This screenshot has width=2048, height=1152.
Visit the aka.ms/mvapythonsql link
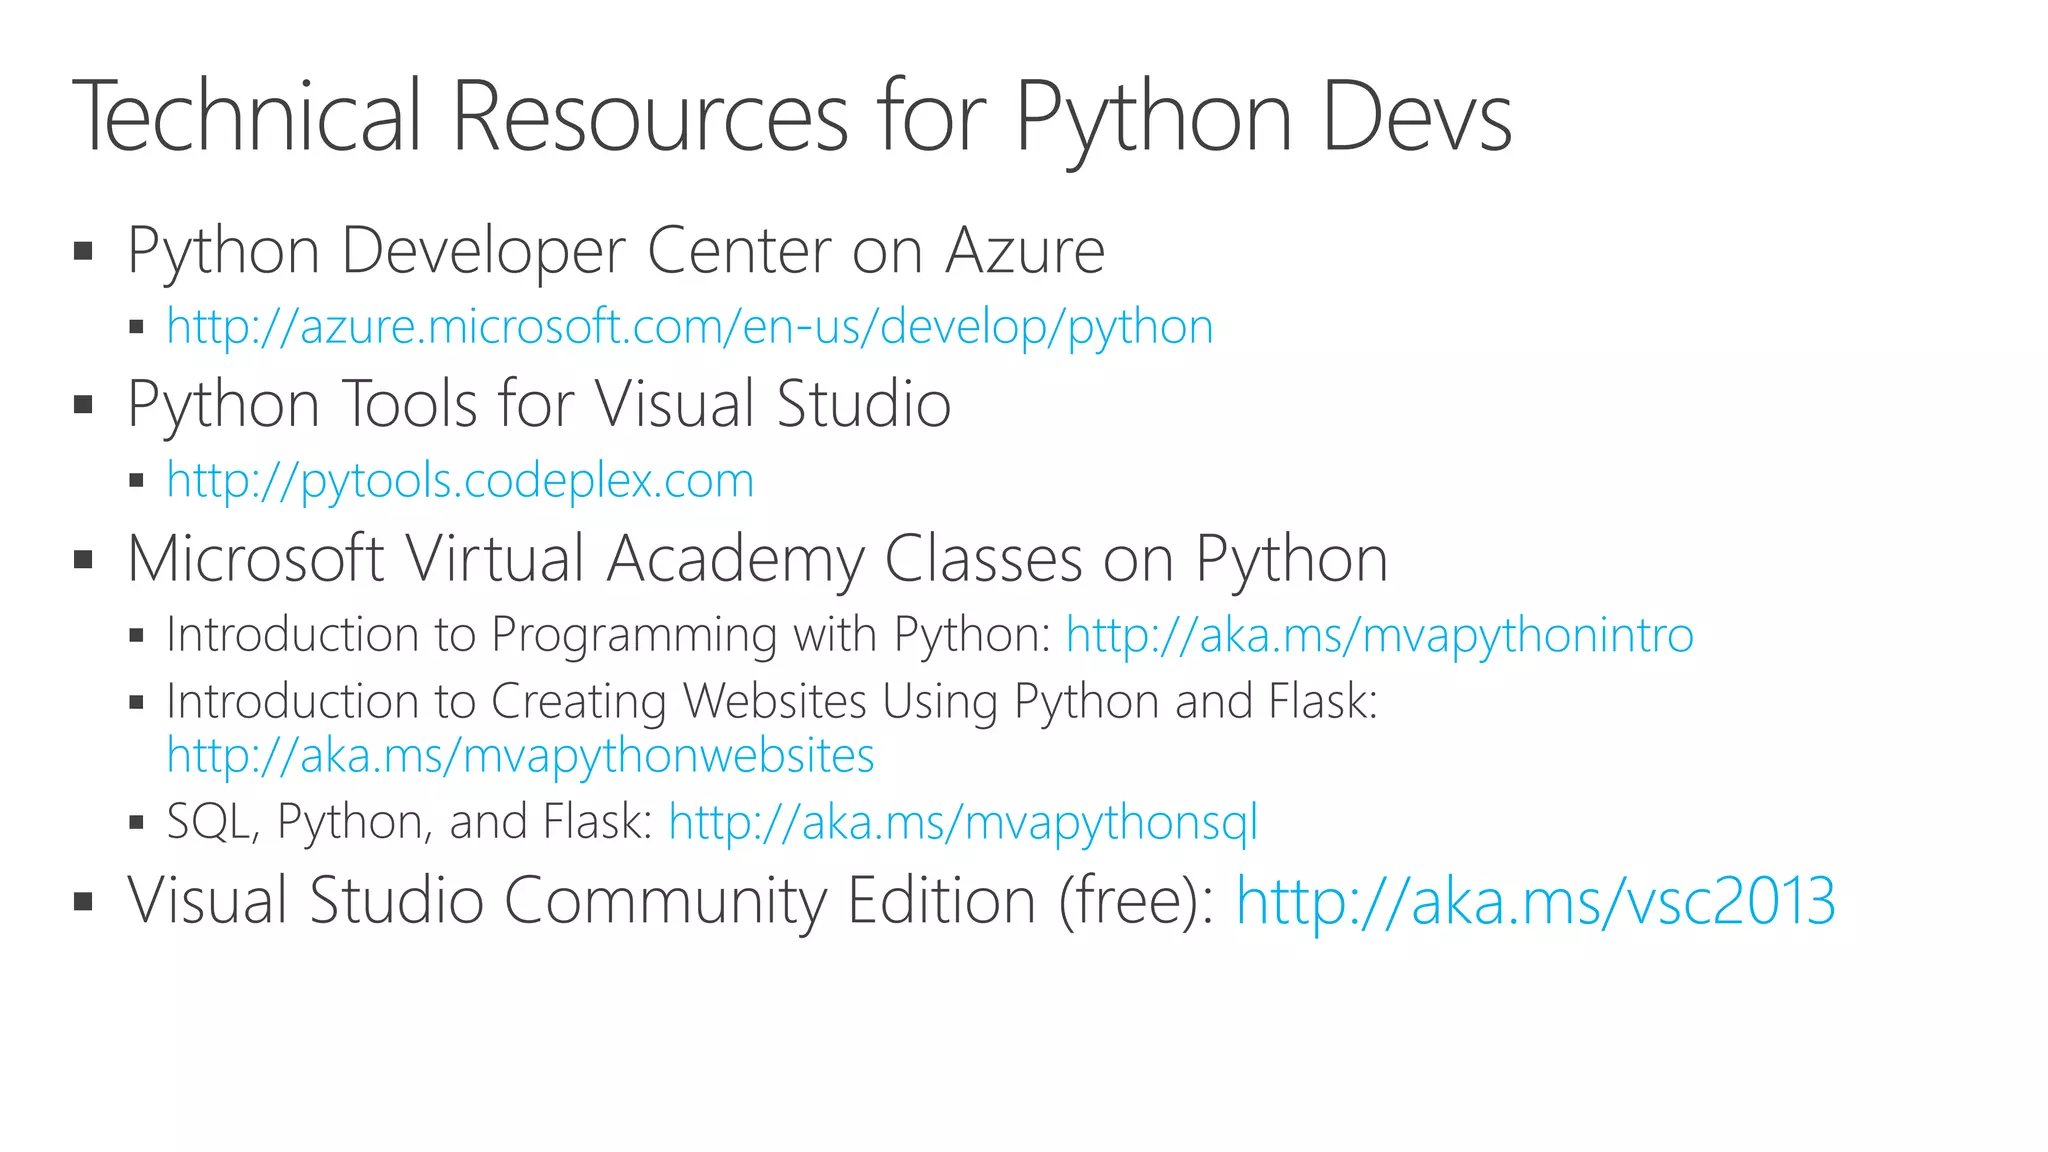[x=963, y=823]
